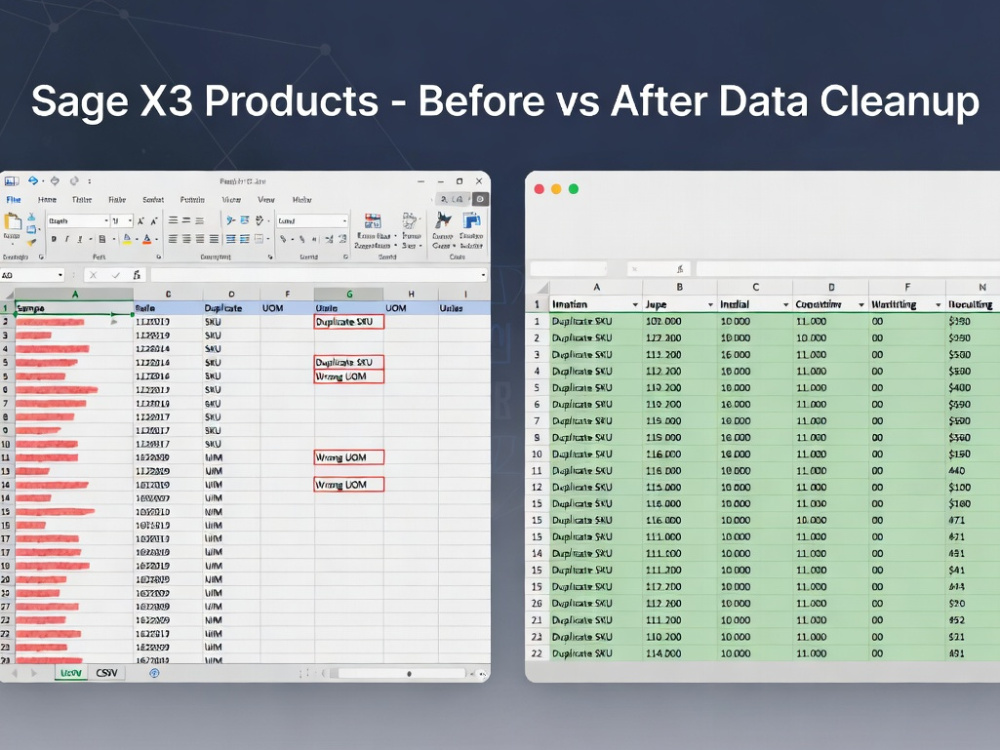Click the formula bar input in left window

coord(318,275)
